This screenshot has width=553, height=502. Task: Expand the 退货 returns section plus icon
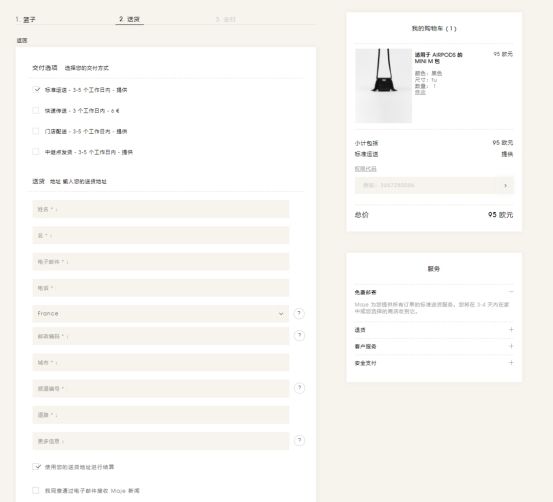511,329
